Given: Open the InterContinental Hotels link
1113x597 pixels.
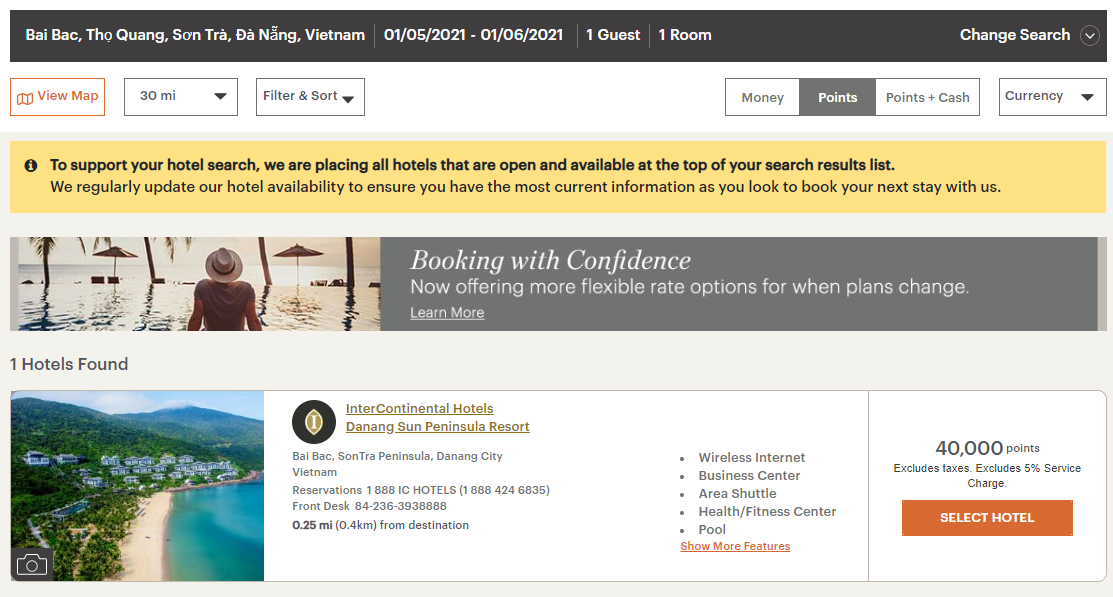Looking at the screenshot, I should click(x=420, y=408).
